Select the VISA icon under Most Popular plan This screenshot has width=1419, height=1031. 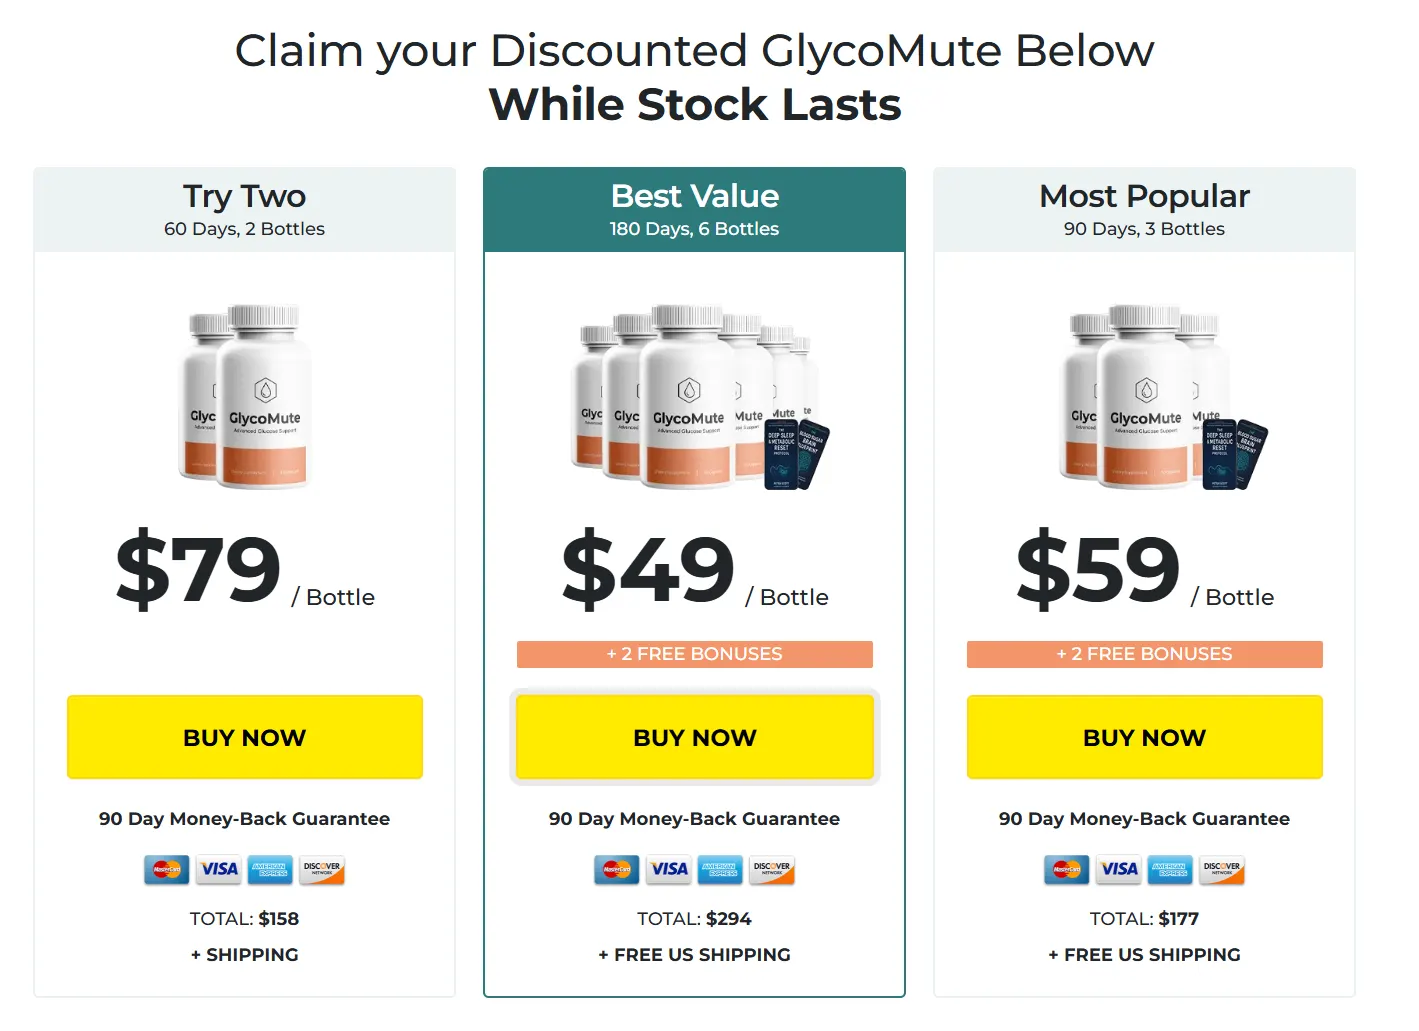(x=1118, y=870)
